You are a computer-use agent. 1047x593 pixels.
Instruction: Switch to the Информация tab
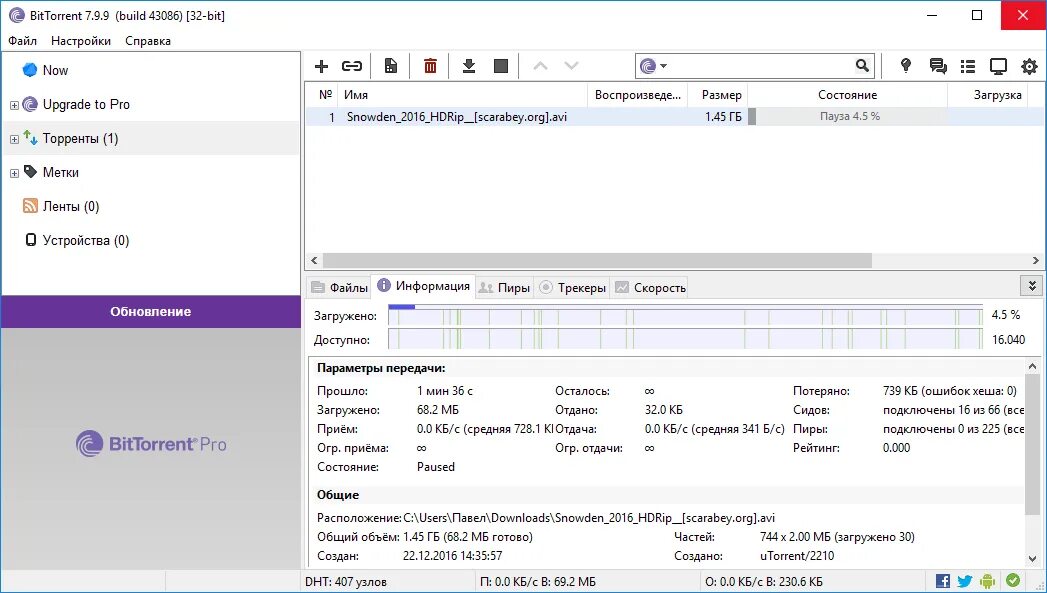click(423, 286)
